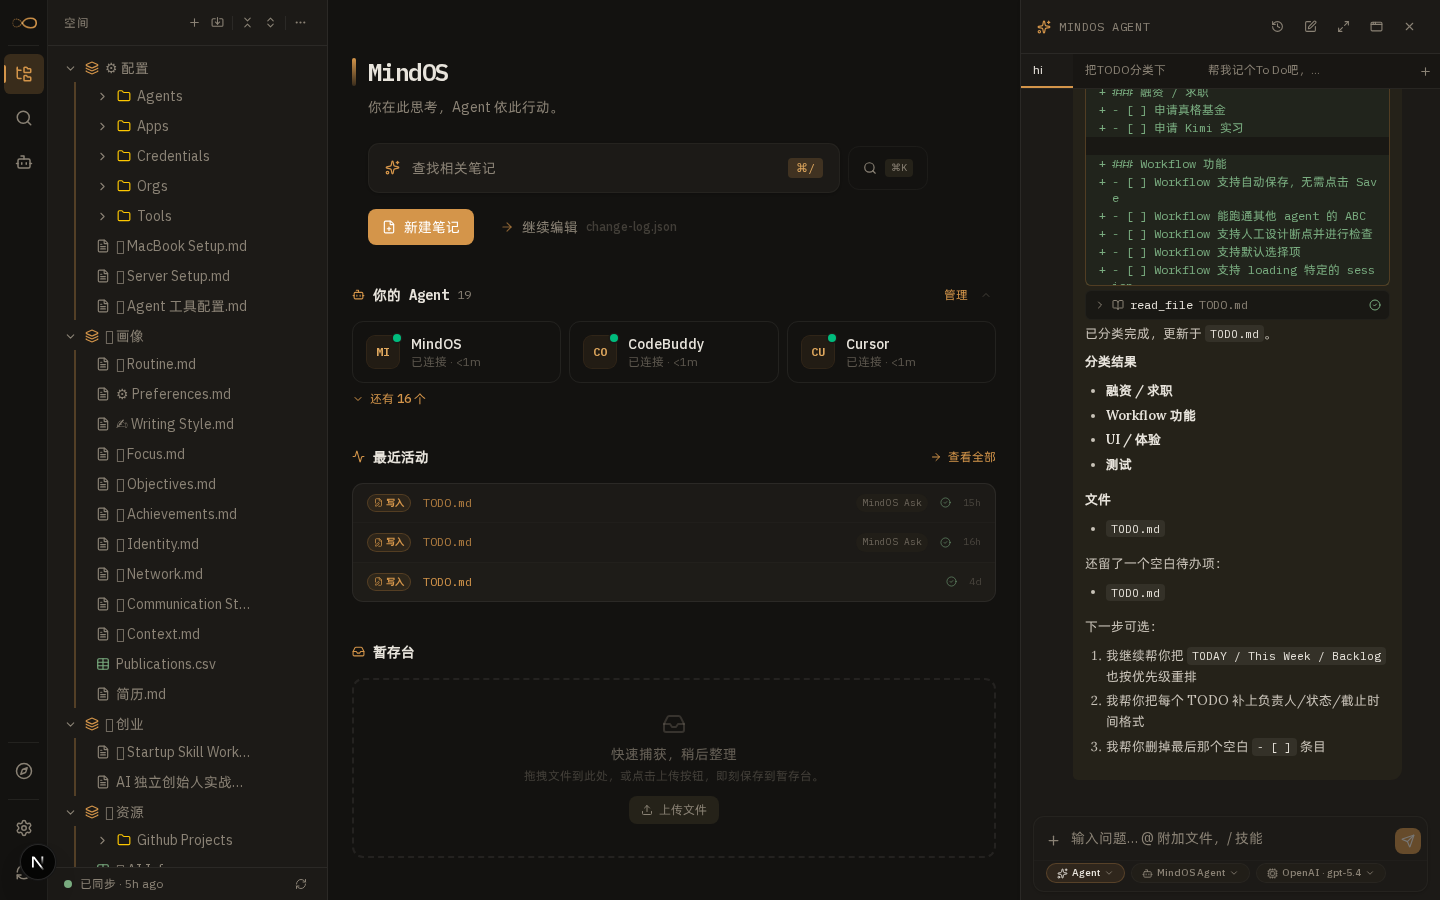Click 查看全部 in recent activity
Screen dimensions: 1440x900
click(x=963, y=457)
